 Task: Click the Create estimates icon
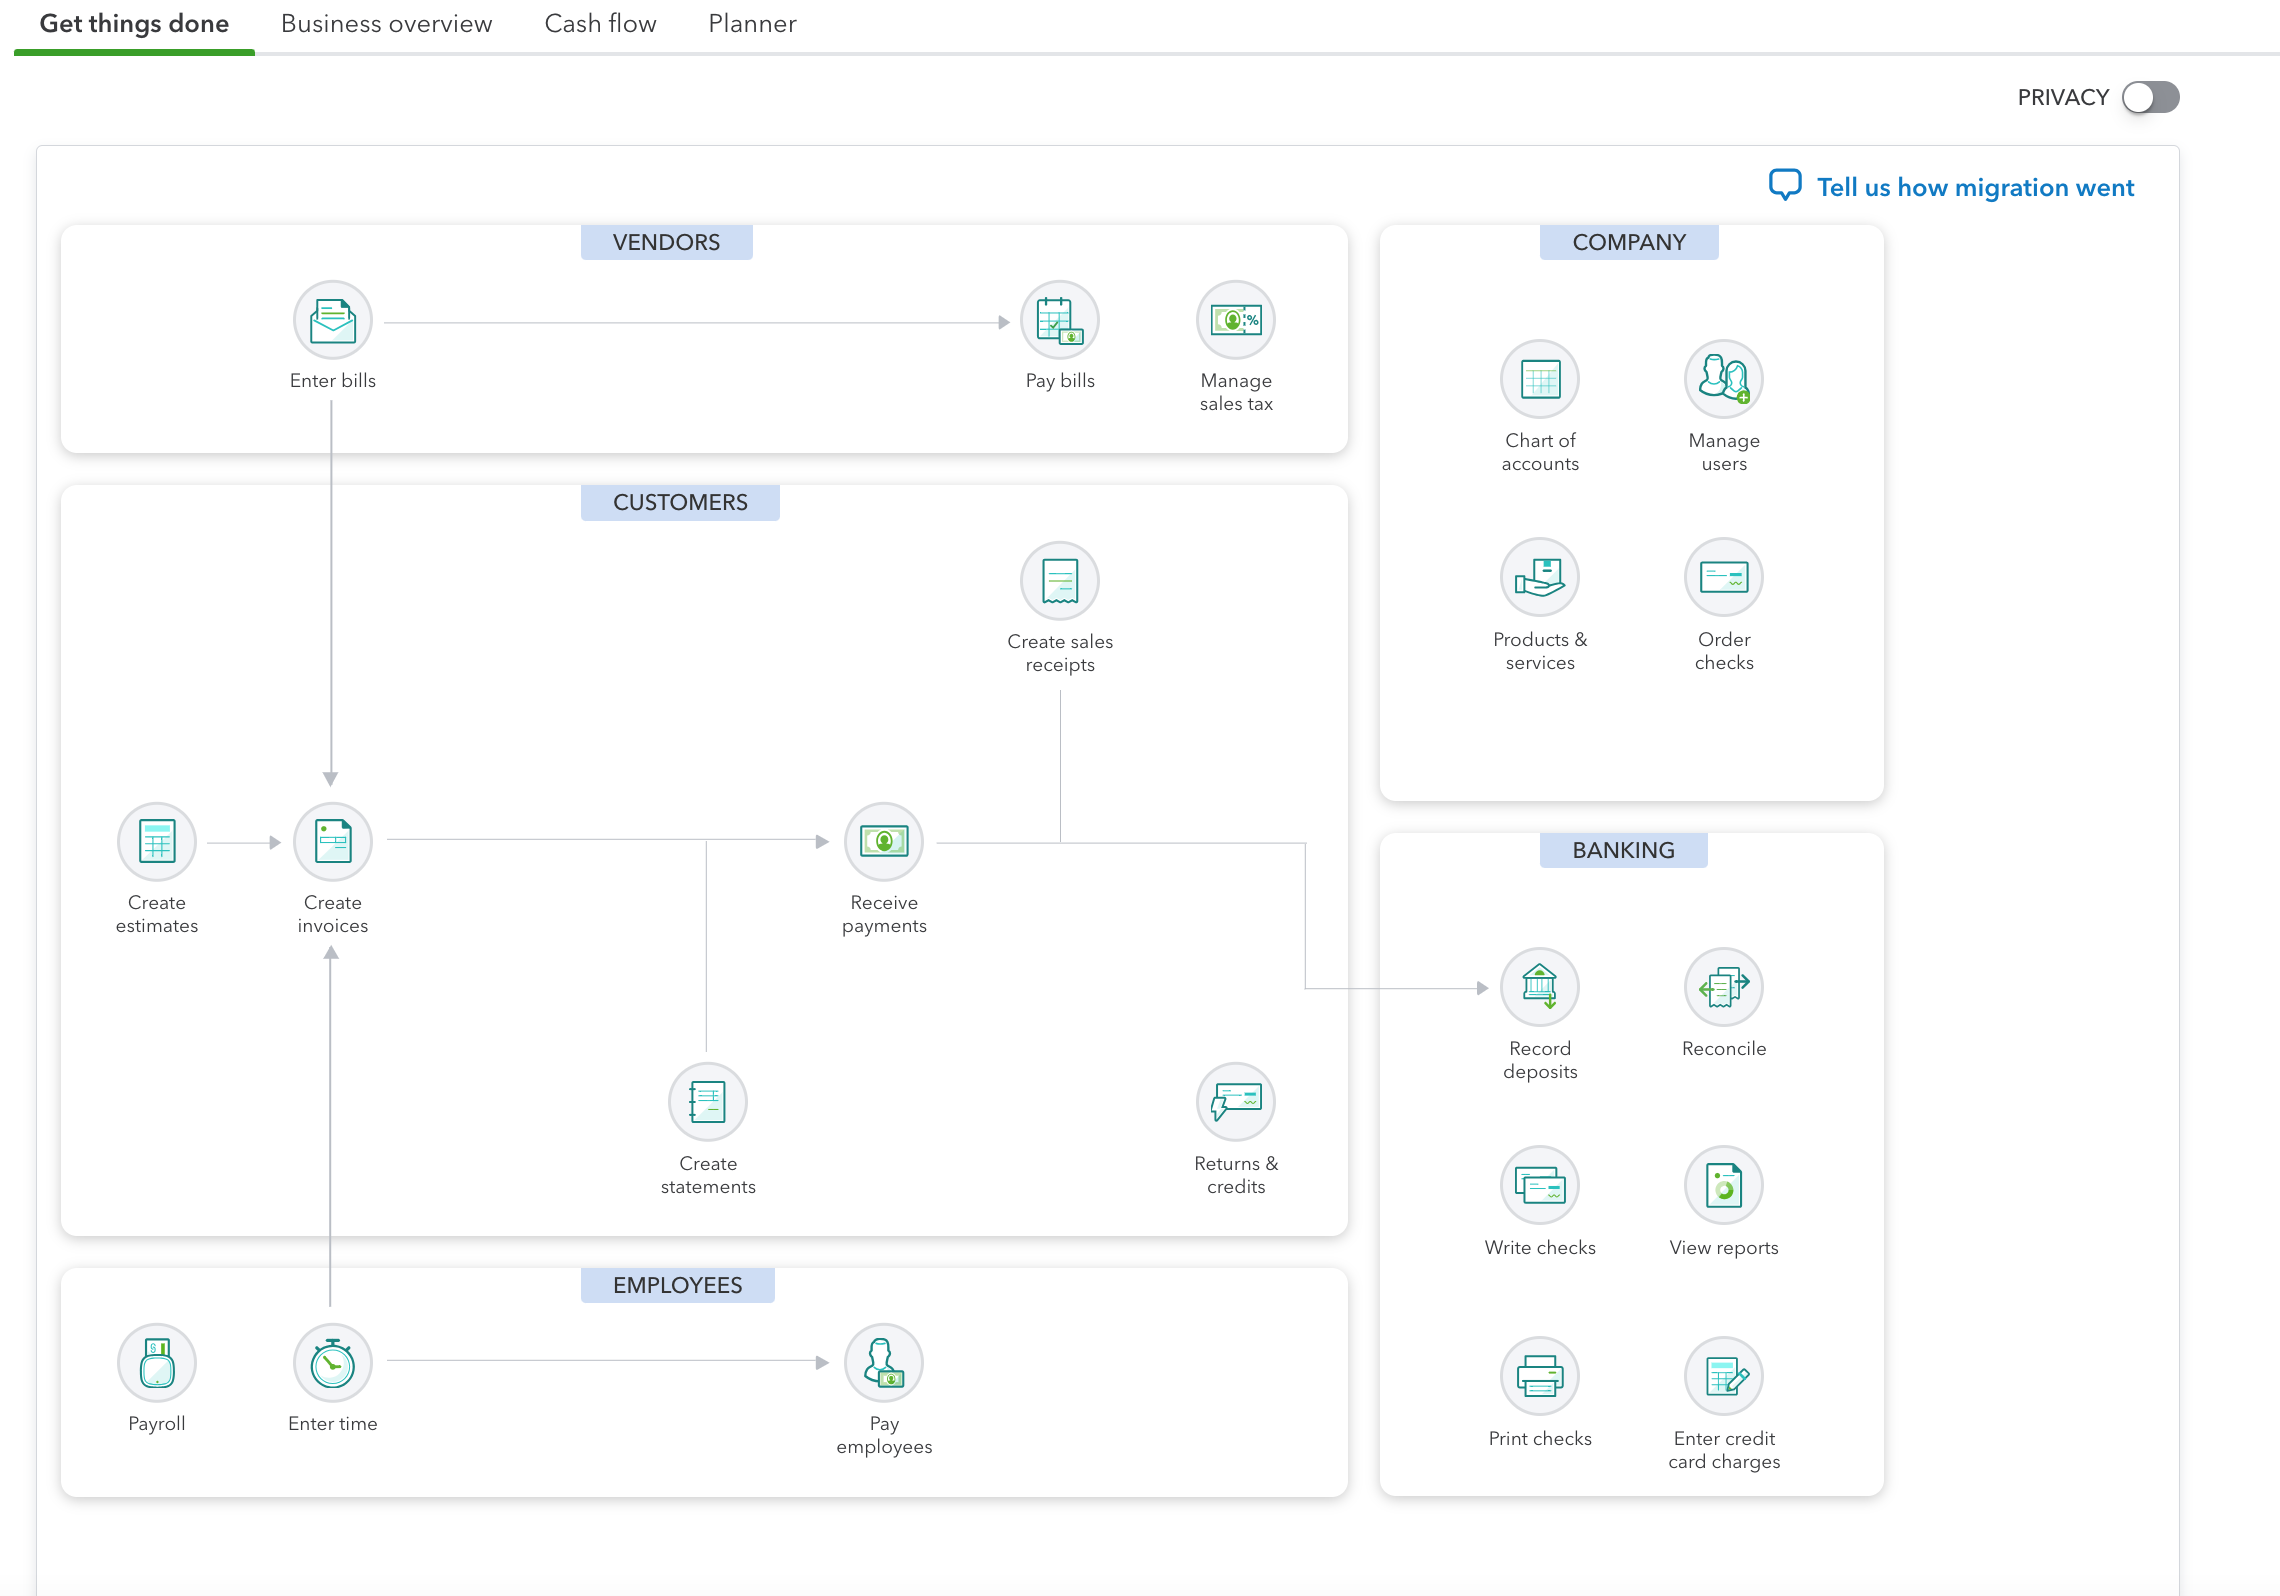(156, 841)
